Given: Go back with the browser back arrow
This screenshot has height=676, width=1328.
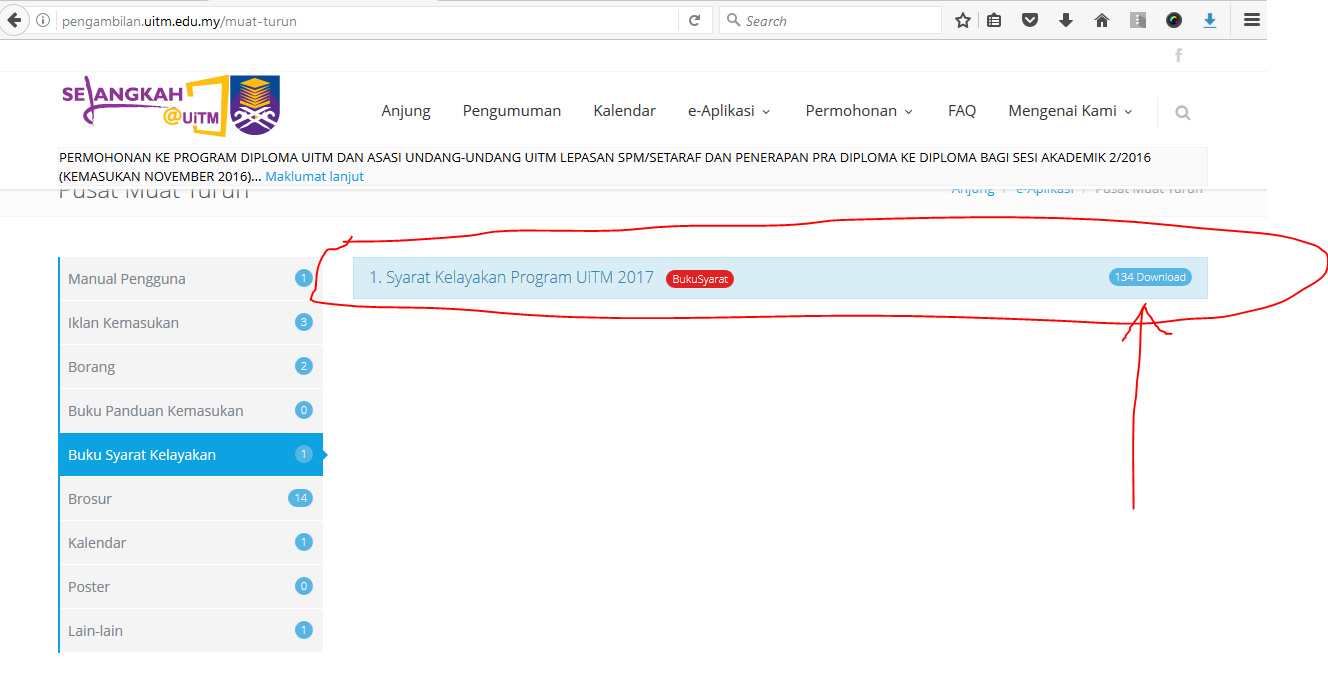Looking at the screenshot, I should pyautogui.click(x=15, y=20).
